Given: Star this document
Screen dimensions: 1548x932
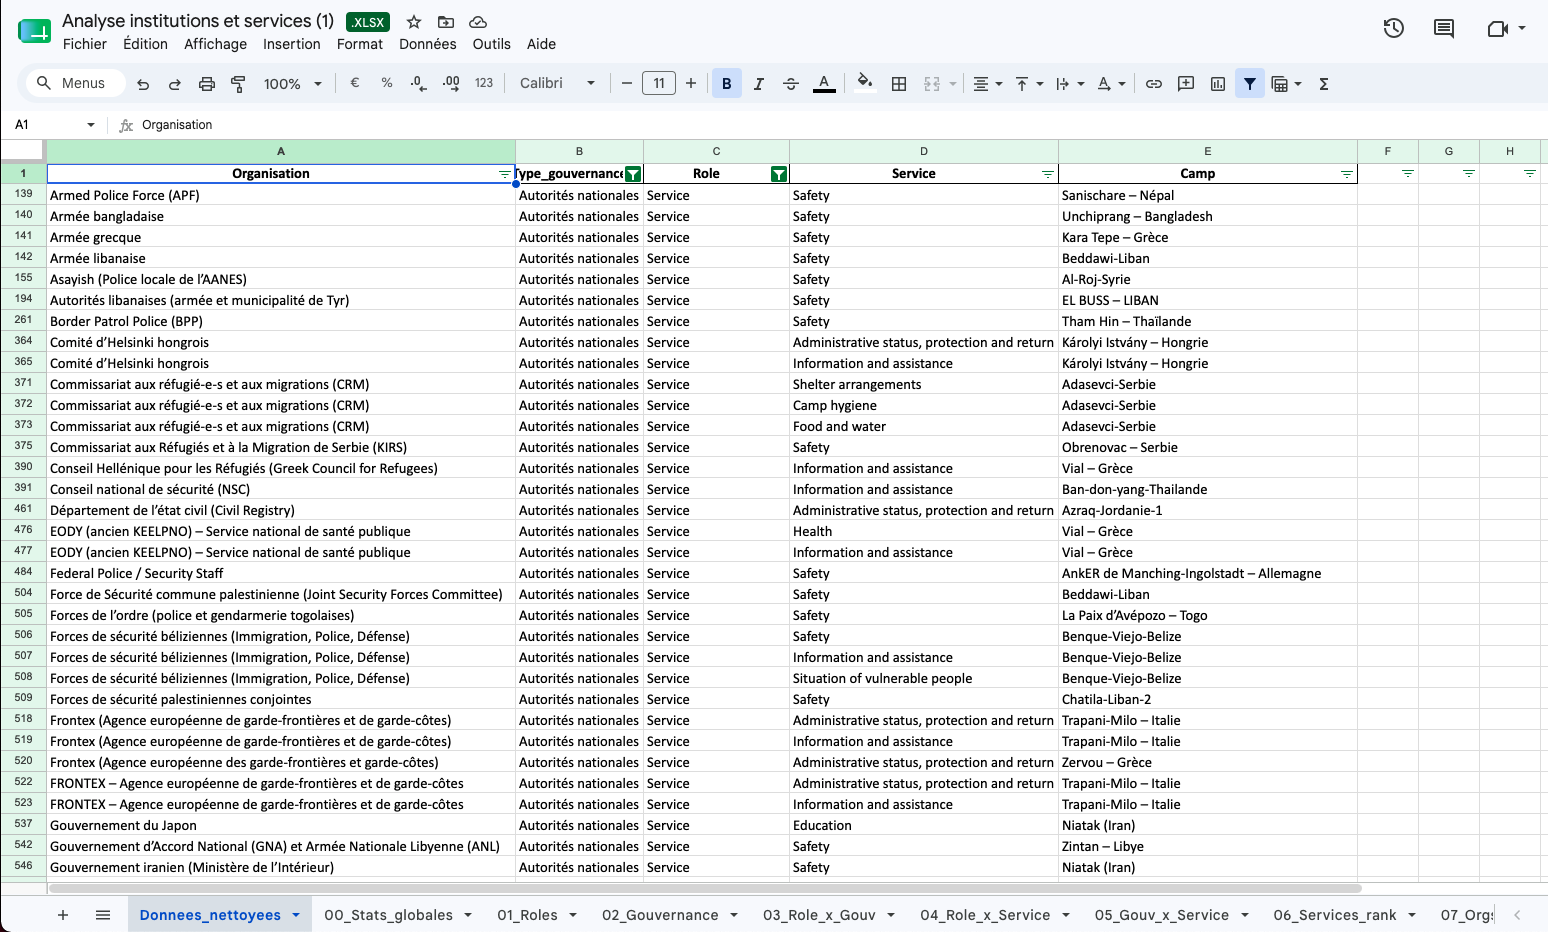Looking at the screenshot, I should pyautogui.click(x=414, y=22).
